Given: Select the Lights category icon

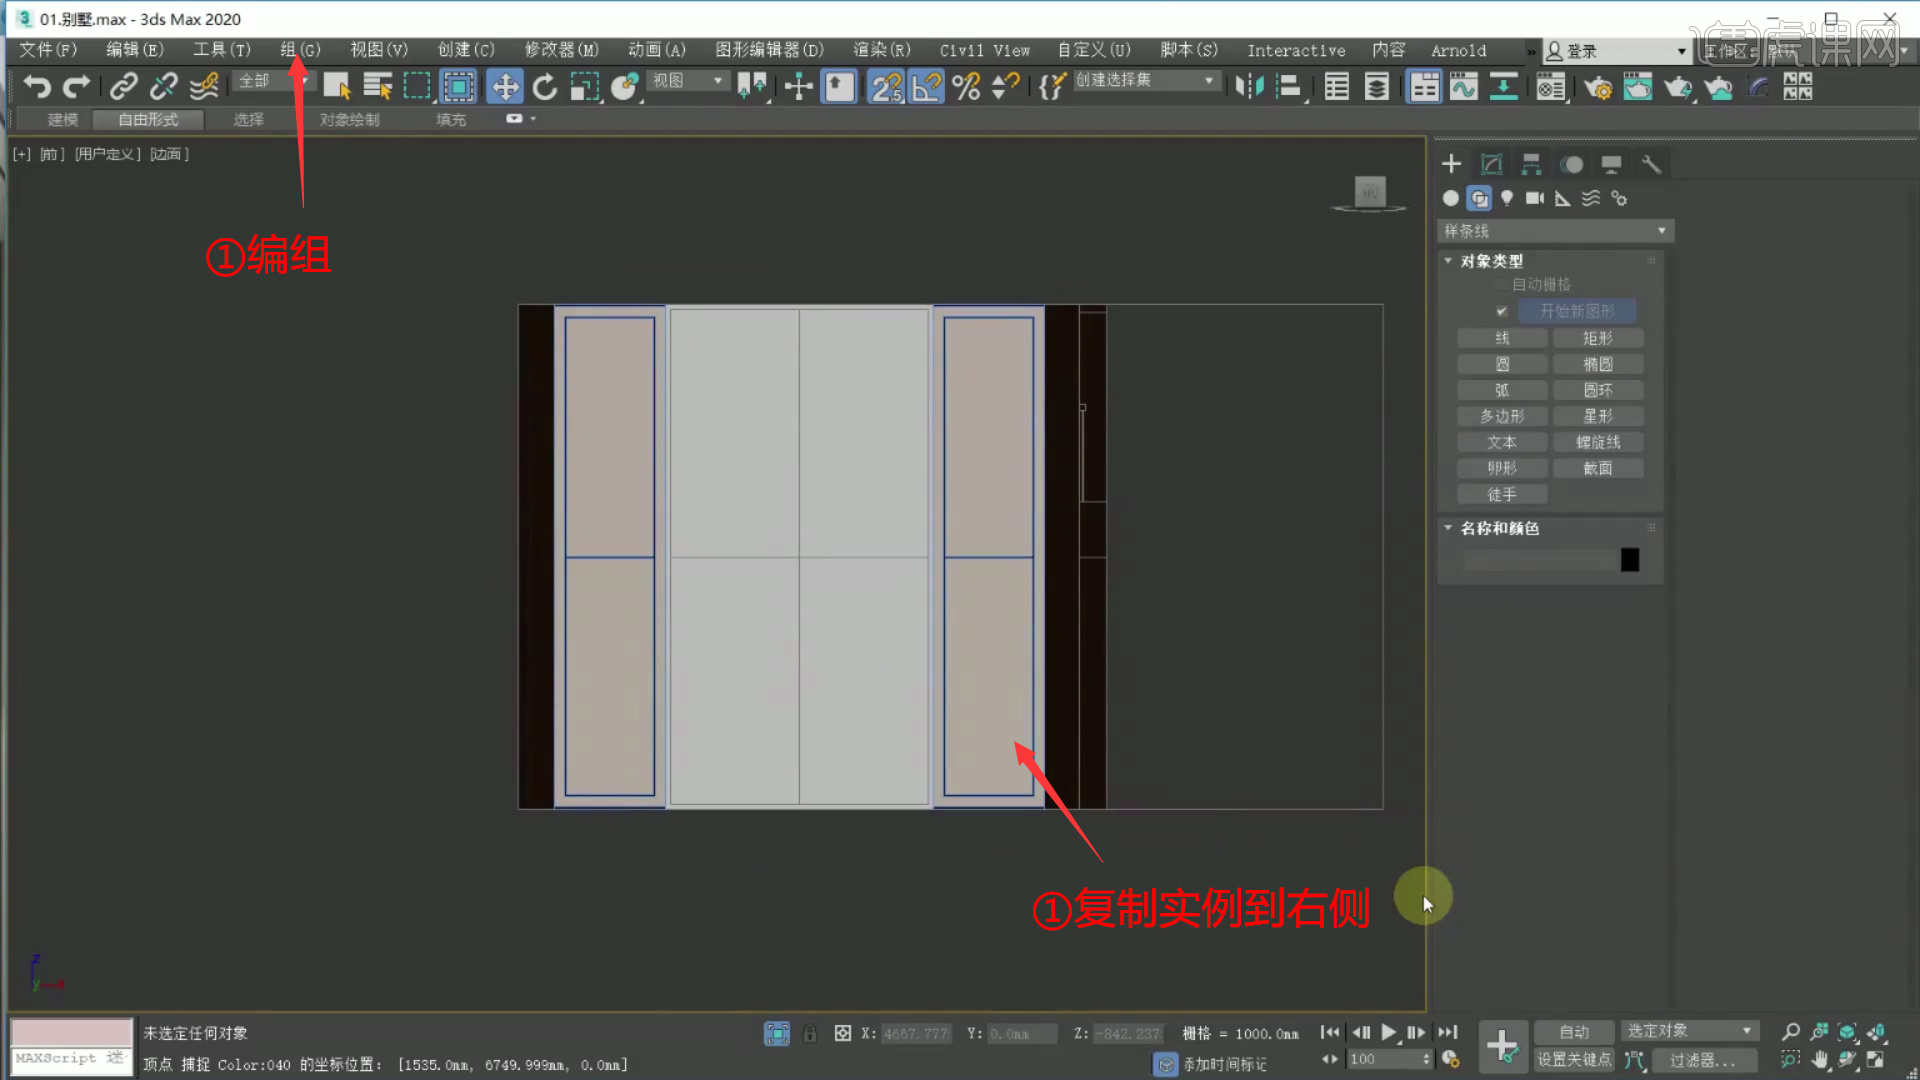Looking at the screenshot, I should [1507, 198].
